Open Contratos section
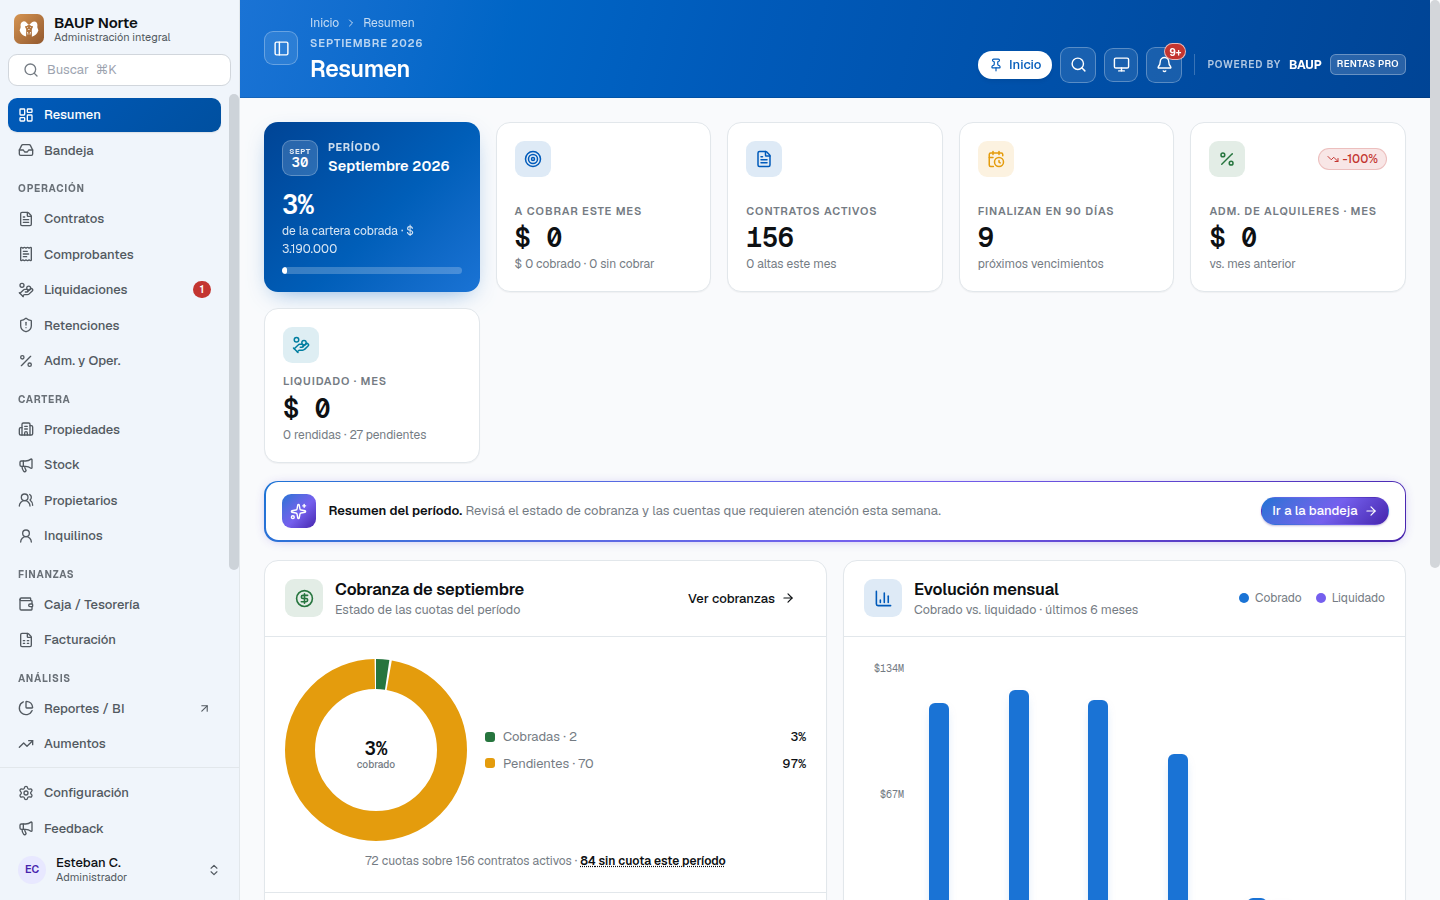Viewport: 1440px width, 900px height. (x=114, y=219)
